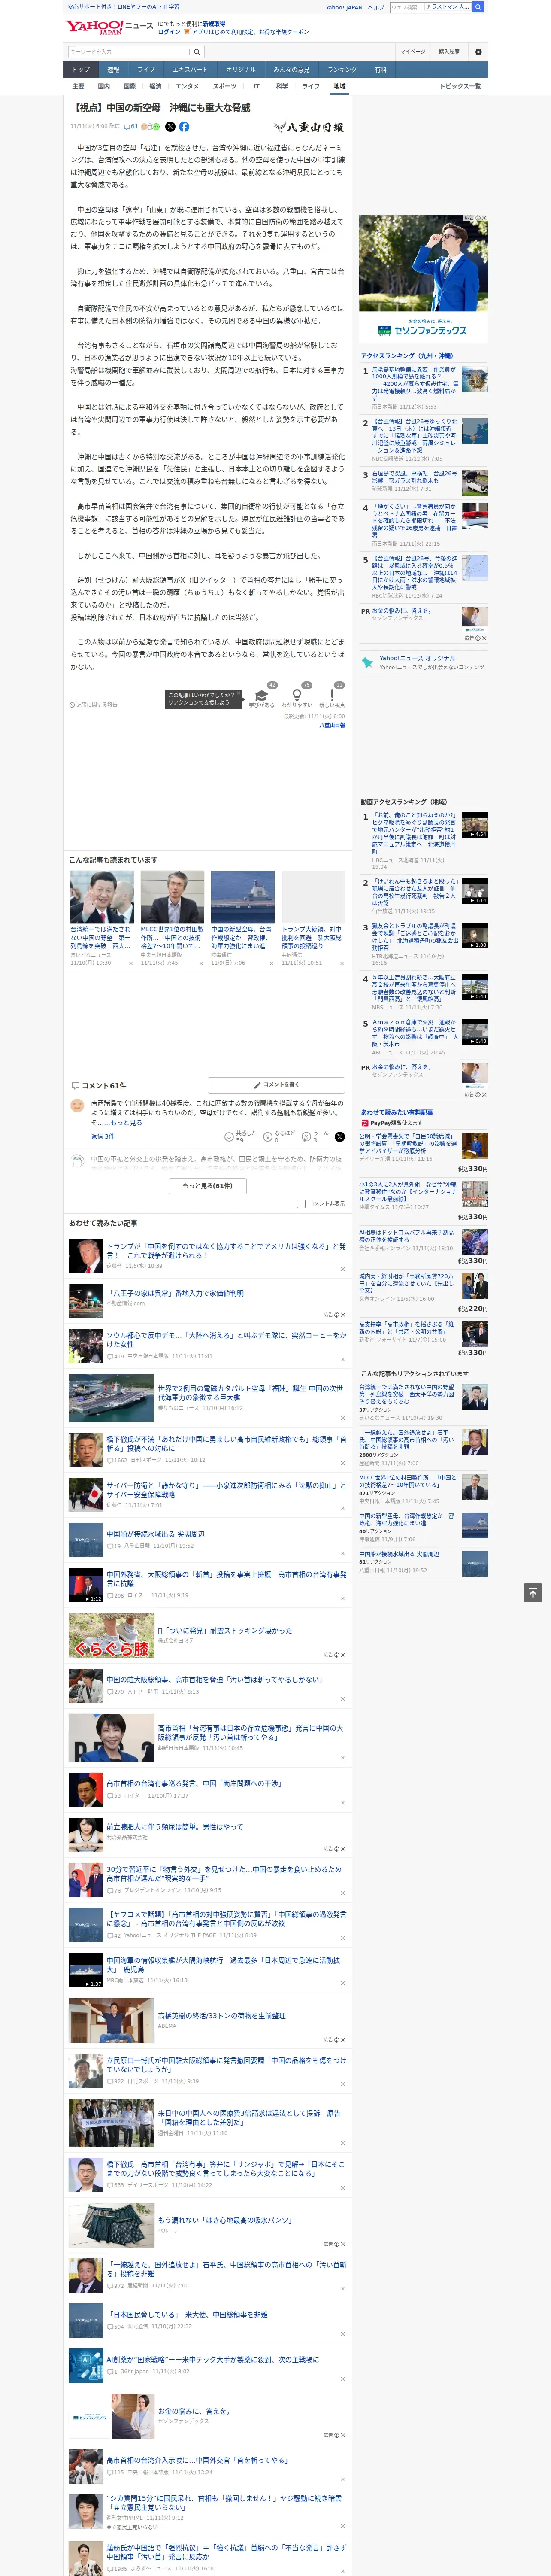Open settings via the gear icon
Viewport: 551px width, 2576px height.
tap(478, 52)
